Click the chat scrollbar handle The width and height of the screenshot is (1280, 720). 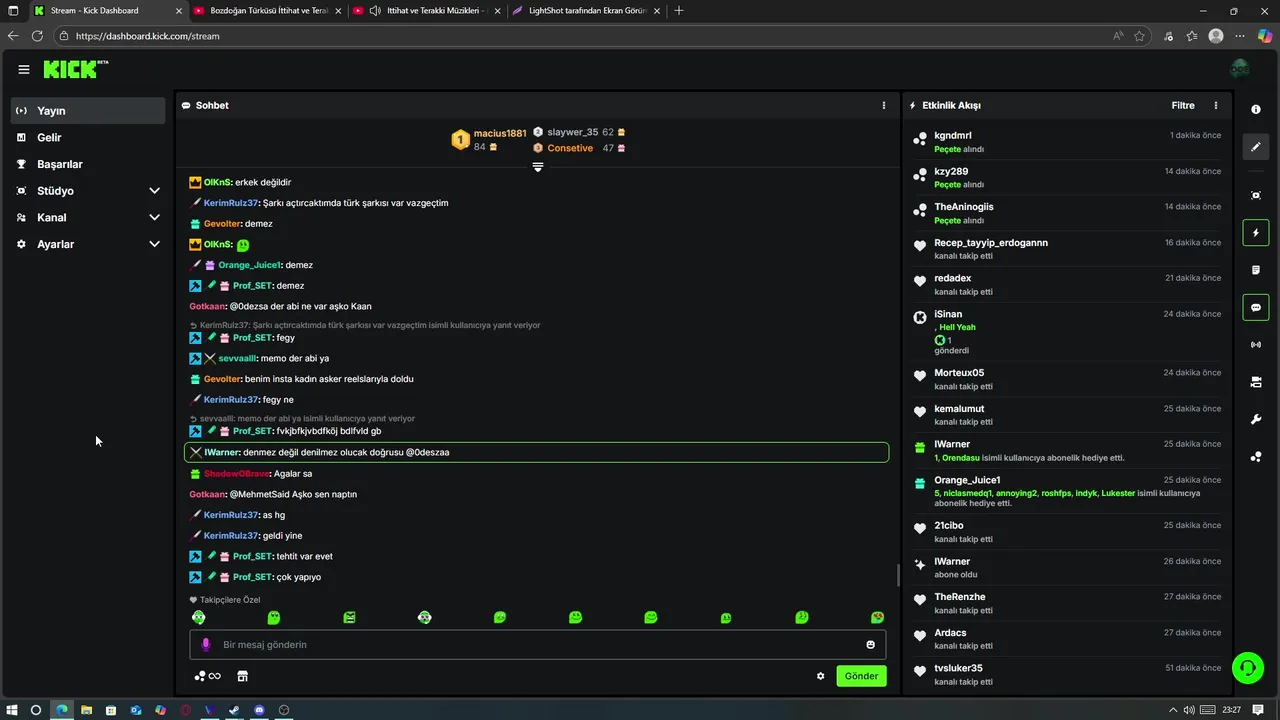897,575
